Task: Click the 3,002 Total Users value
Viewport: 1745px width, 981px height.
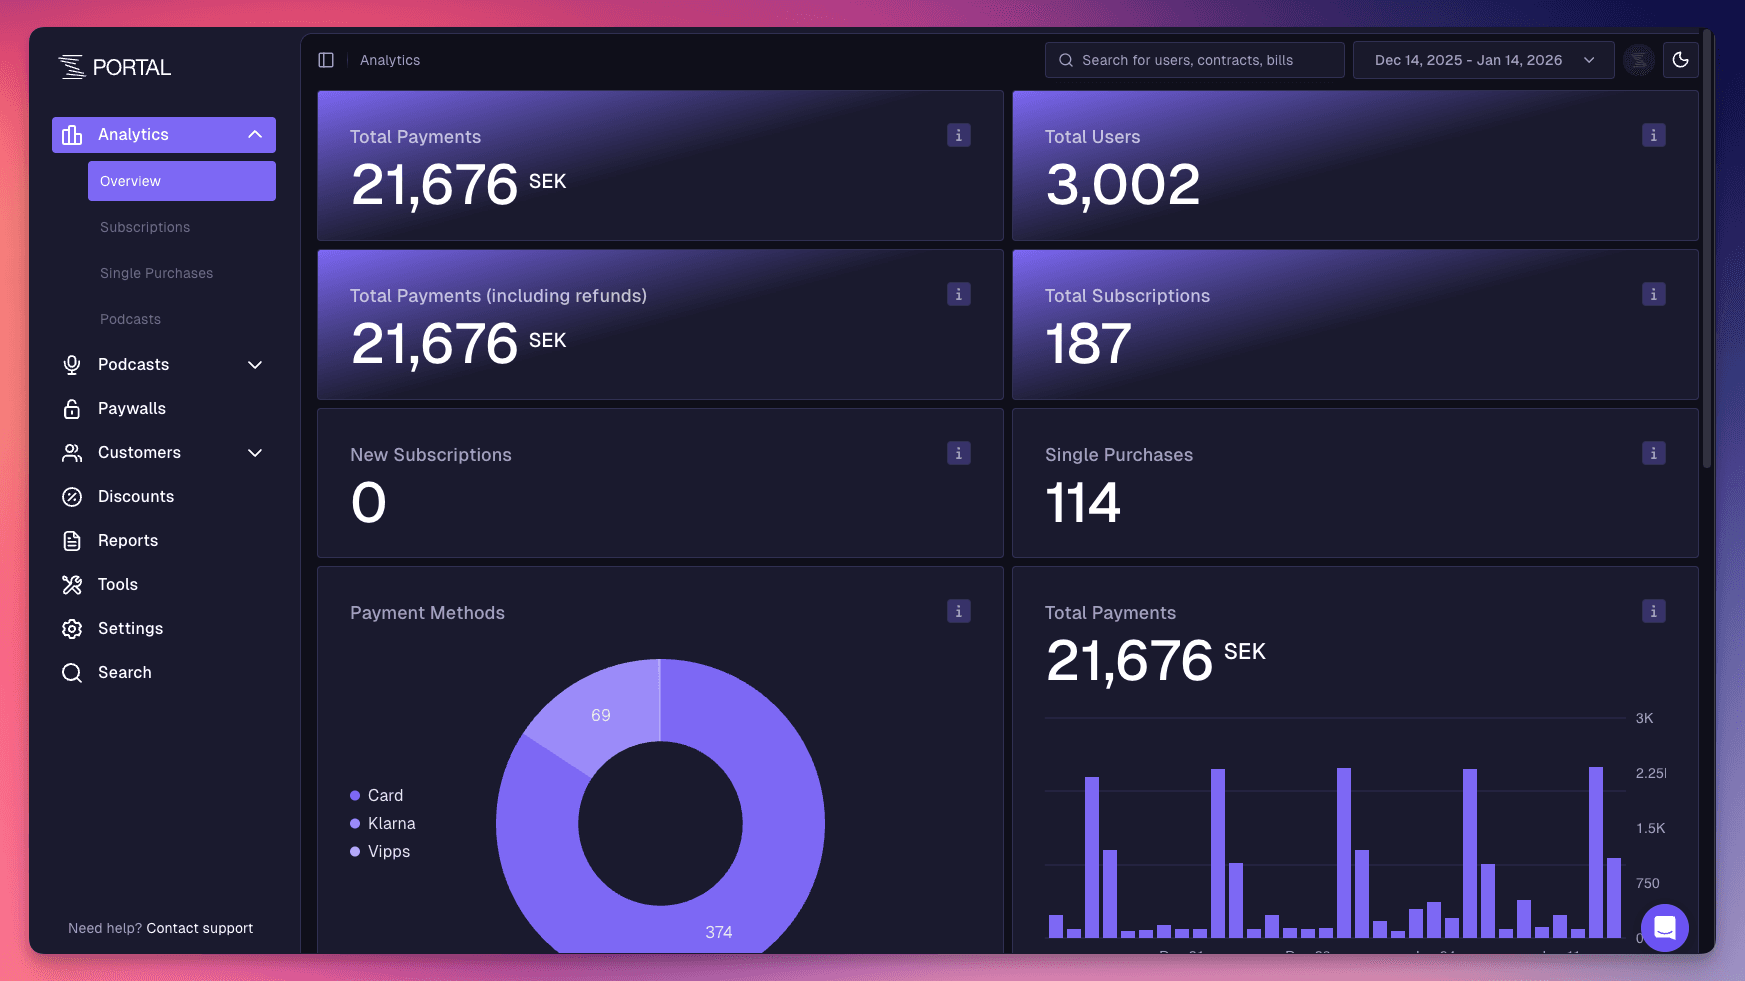Action: tap(1123, 185)
